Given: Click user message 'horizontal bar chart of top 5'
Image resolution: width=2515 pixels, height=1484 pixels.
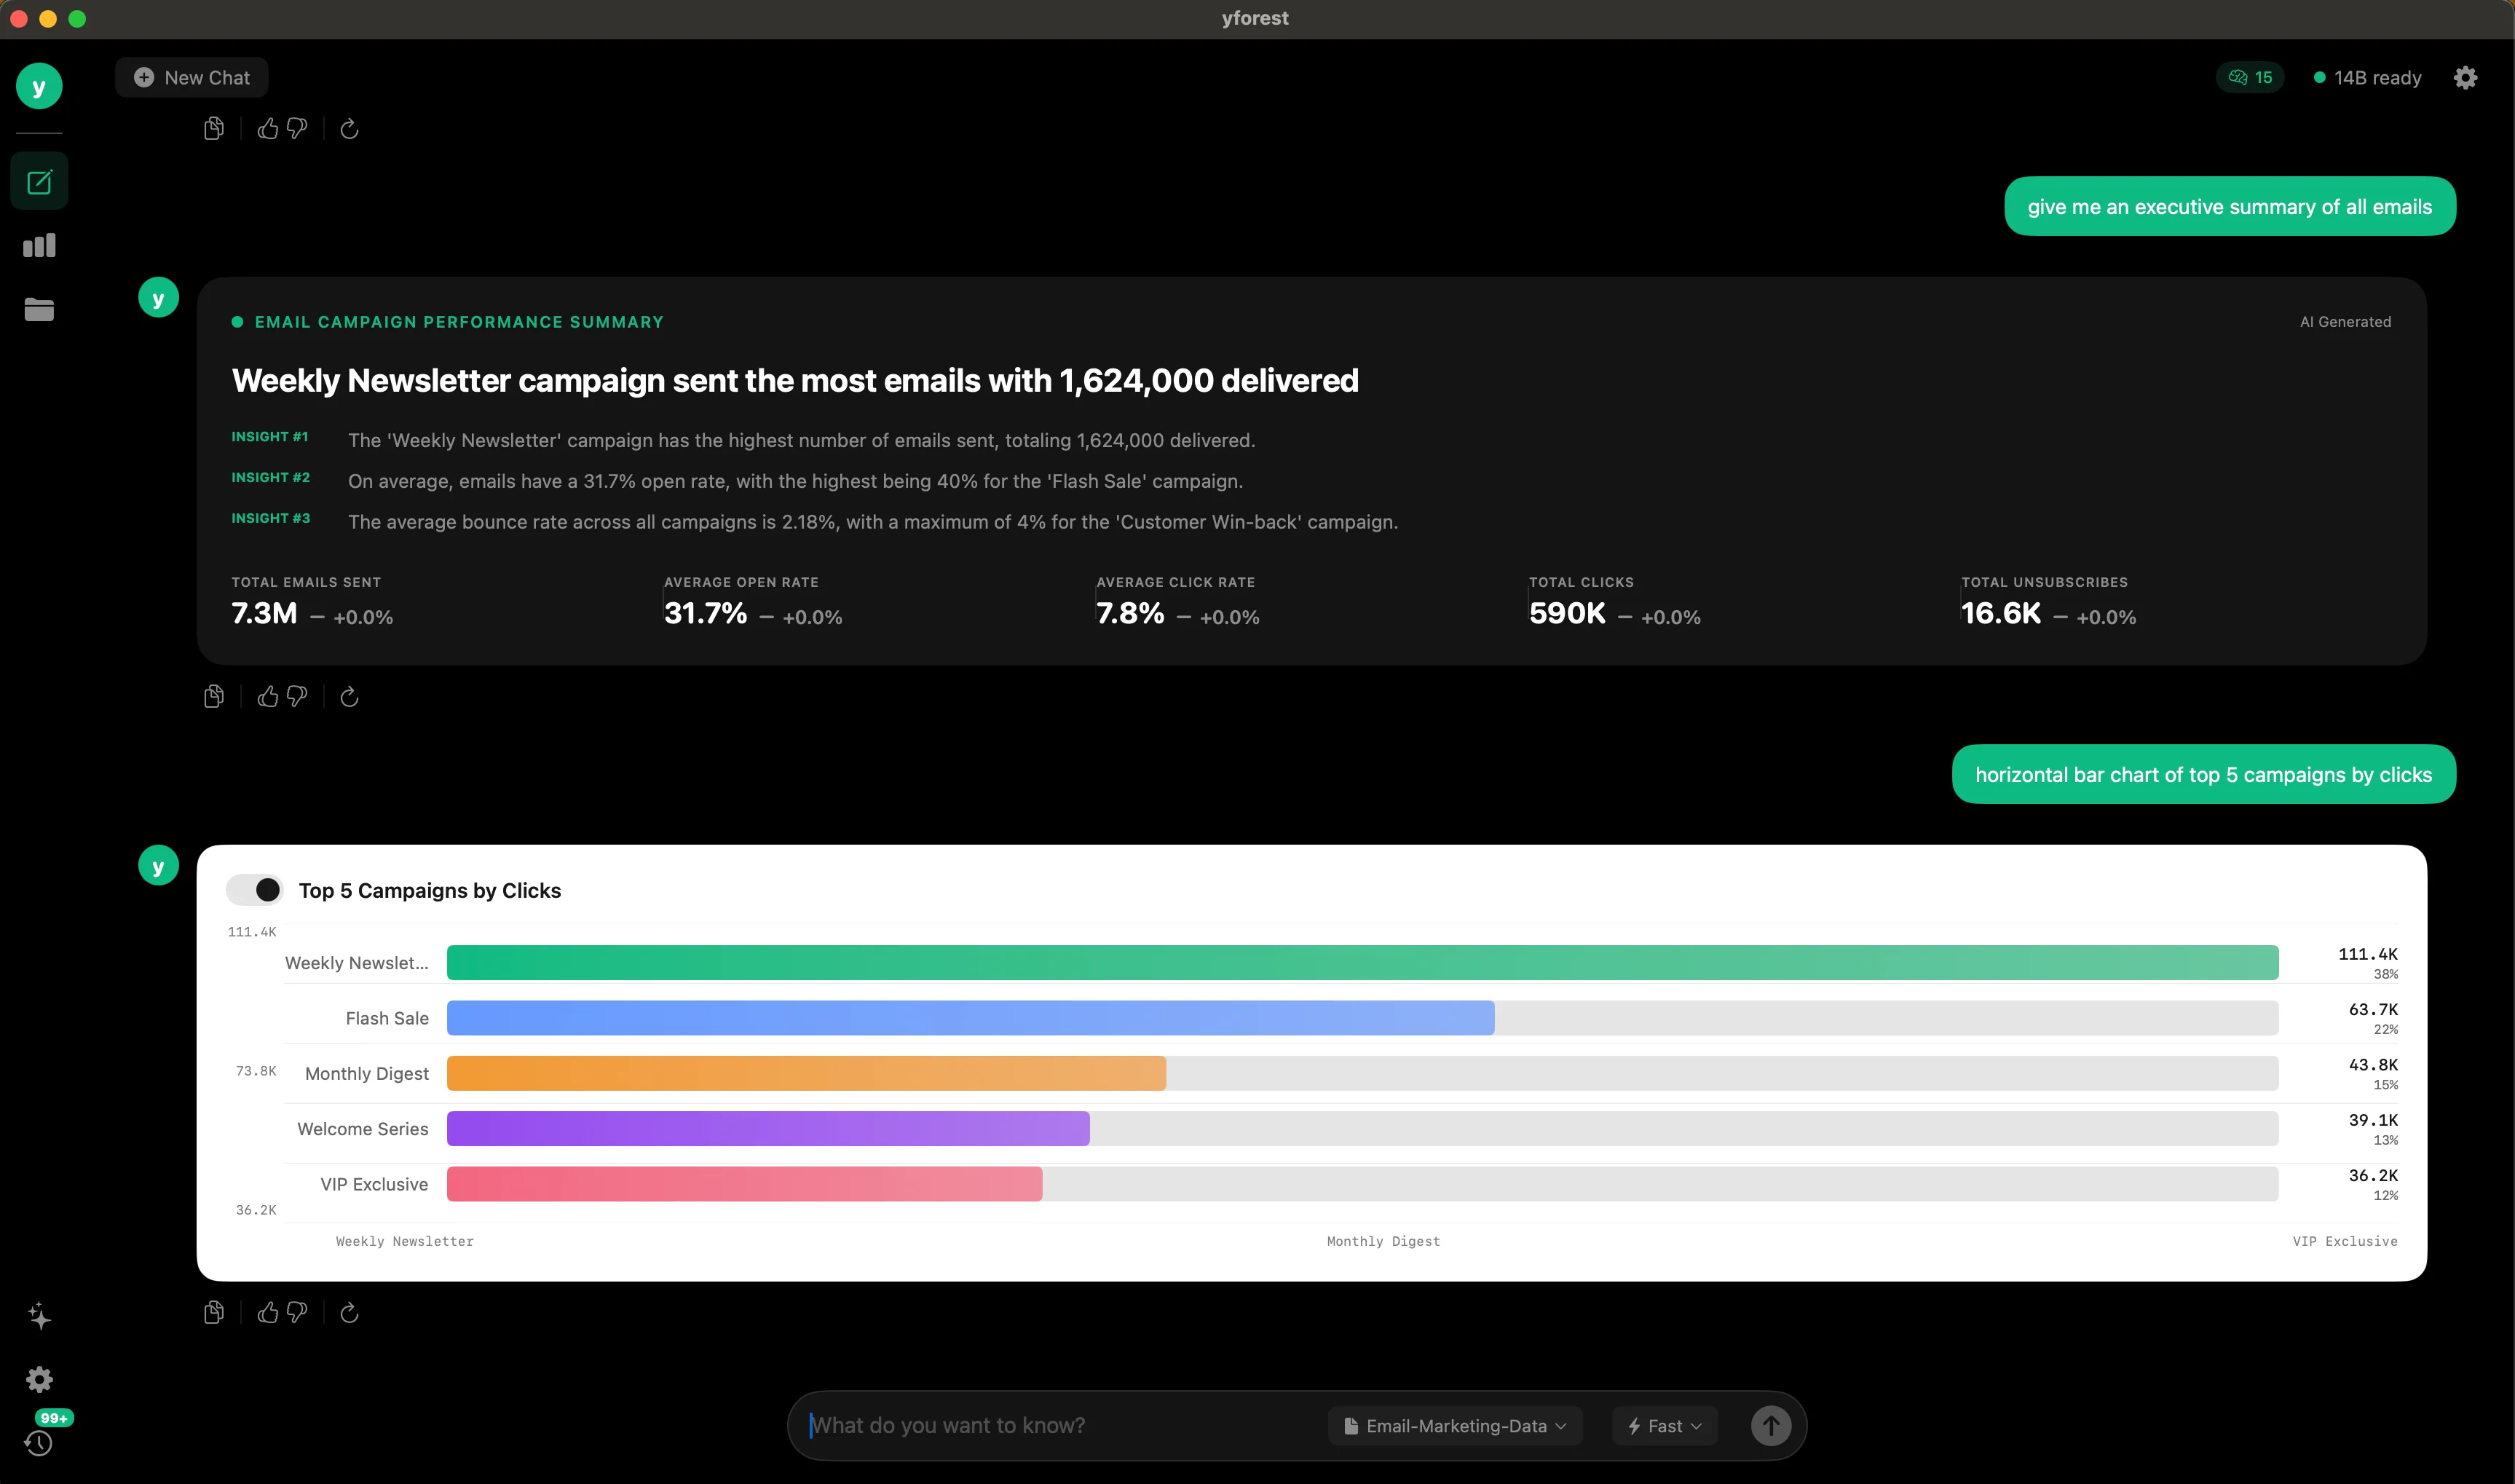Looking at the screenshot, I should [x=2204, y=774].
